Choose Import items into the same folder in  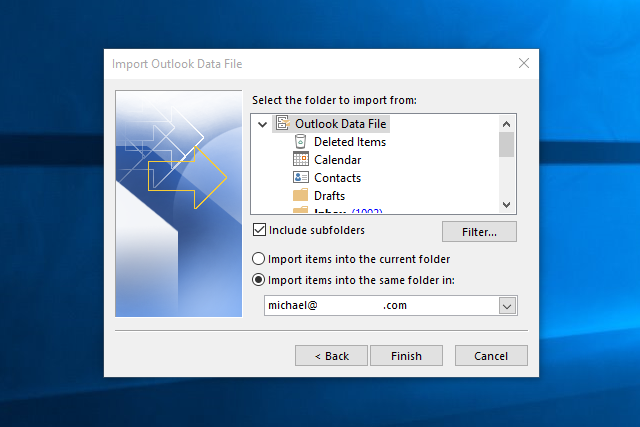point(258,280)
